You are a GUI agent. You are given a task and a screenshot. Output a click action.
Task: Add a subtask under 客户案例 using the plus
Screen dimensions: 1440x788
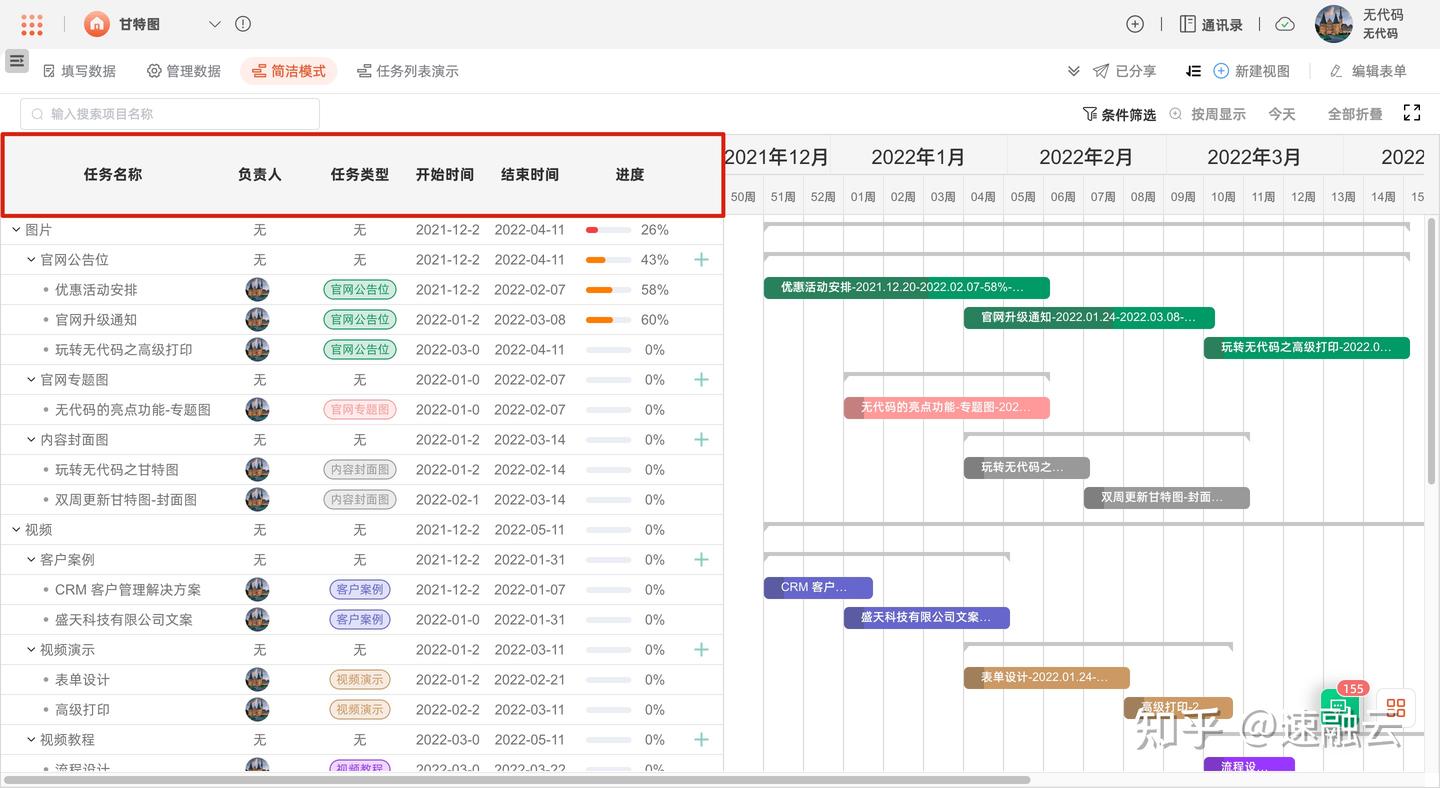click(701, 559)
